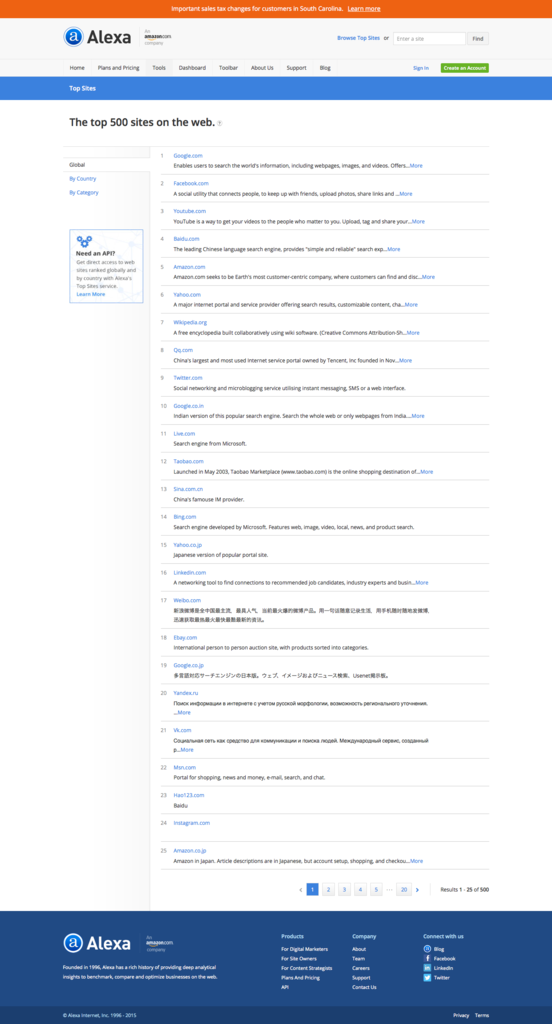Click the Facebook icon in footer

427,959
